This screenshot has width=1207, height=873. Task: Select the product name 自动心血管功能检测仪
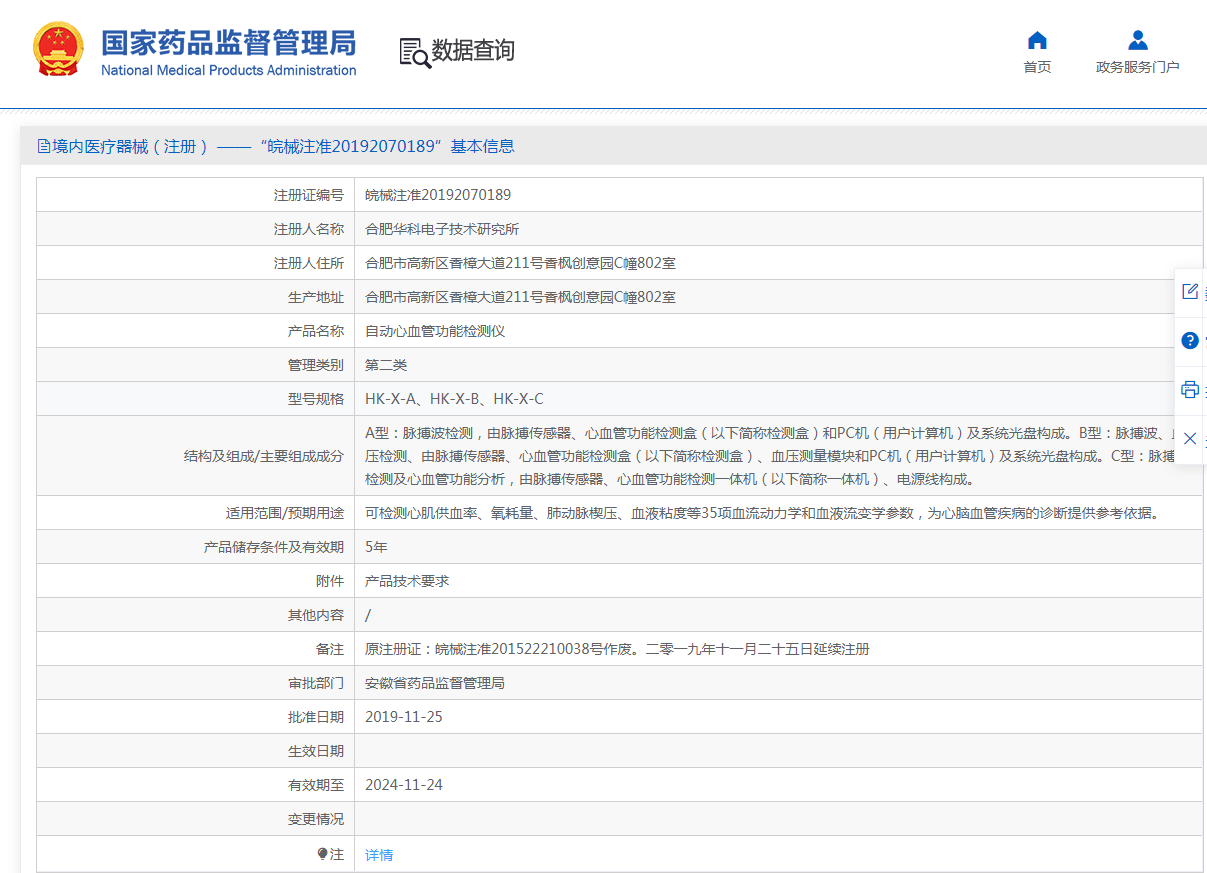click(435, 331)
